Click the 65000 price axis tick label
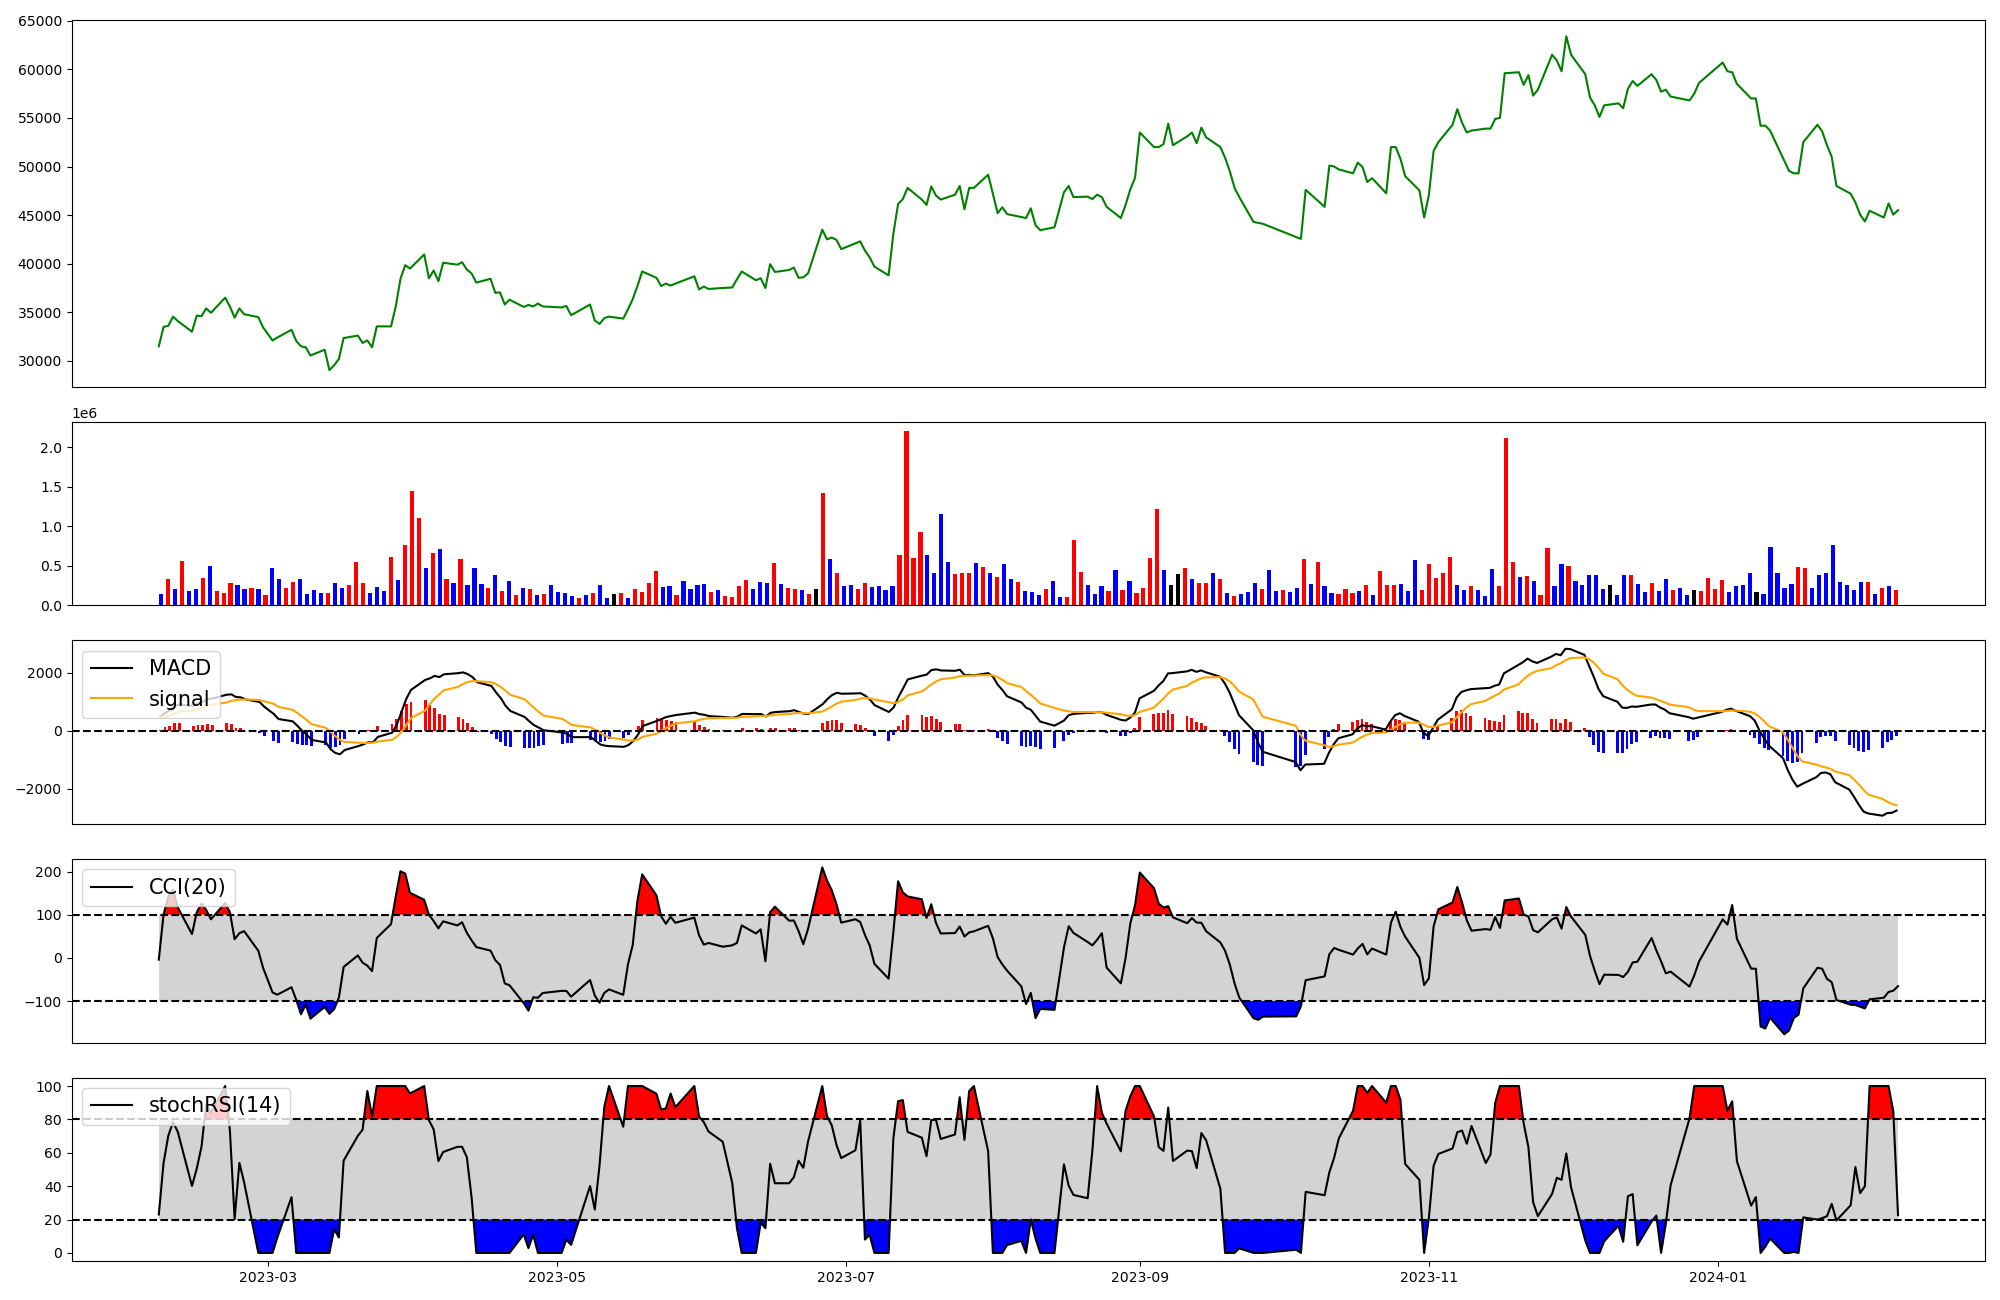 coord(40,21)
